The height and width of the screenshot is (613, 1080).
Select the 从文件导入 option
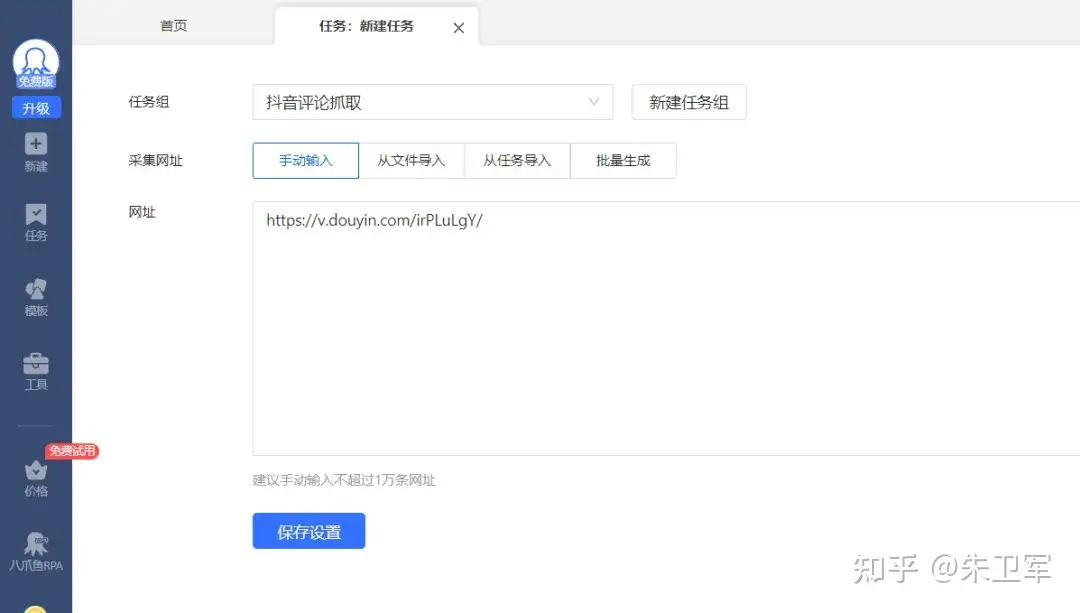pos(411,160)
